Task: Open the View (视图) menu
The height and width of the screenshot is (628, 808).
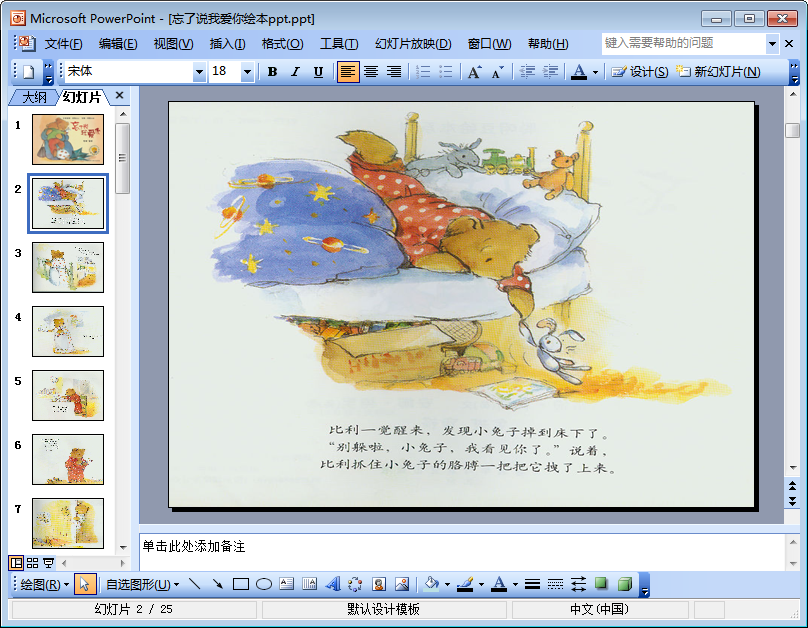Action: point(174,44)
